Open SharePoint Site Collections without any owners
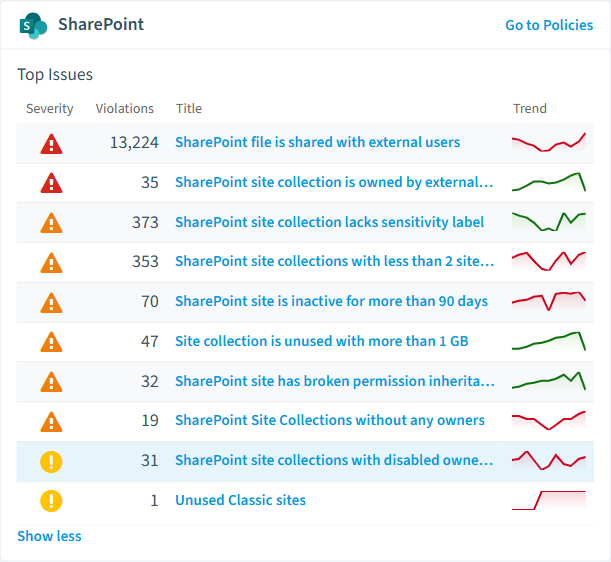 (x=330, y=420)
